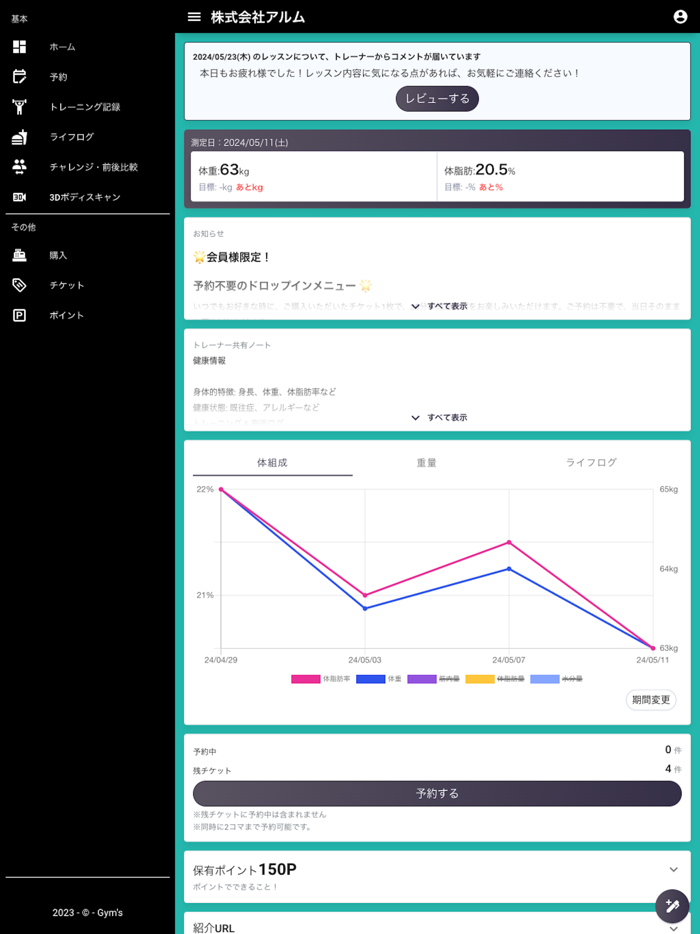This screenshot has height=934, width=700.
Task: Click the 3Dボディスキャン camera icon
Action: (x=20, y=197)
